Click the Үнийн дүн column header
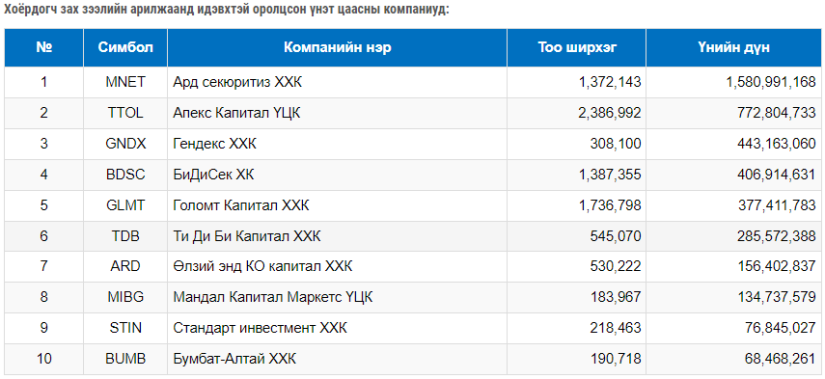Image resolution: width=825 pixels, height=379 pixels. 734,47
